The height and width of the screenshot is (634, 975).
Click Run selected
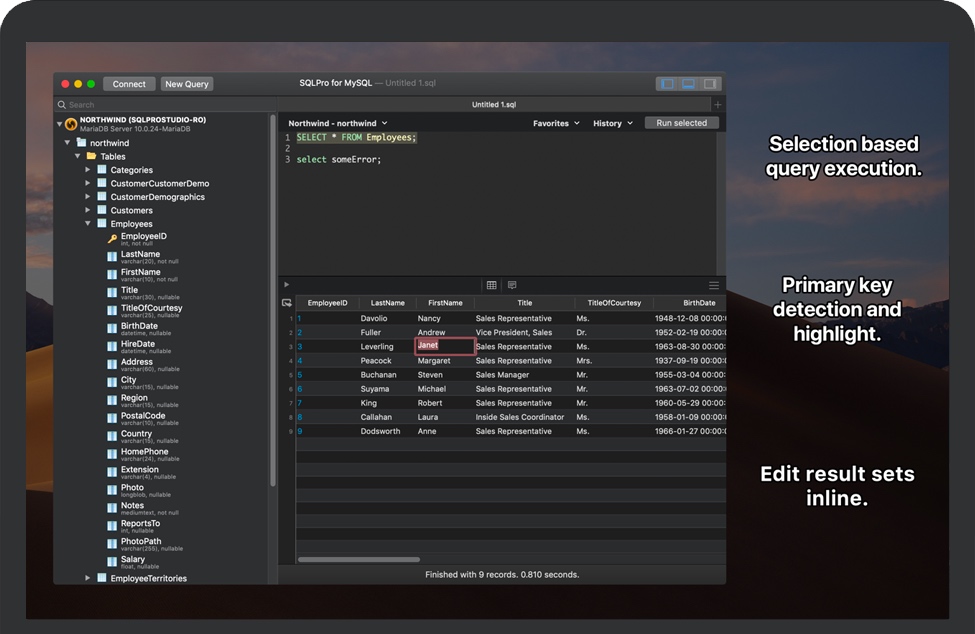pyautogui.click(x=682, y=122)
